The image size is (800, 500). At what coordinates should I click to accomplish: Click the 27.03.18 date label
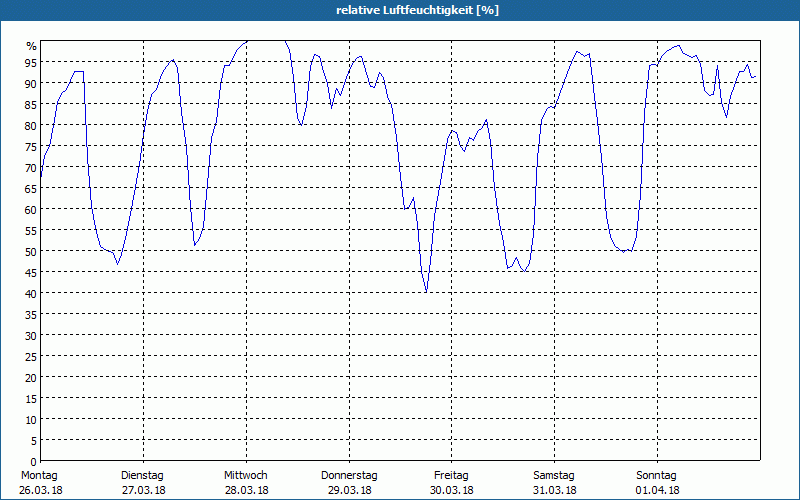coord(144,490)
